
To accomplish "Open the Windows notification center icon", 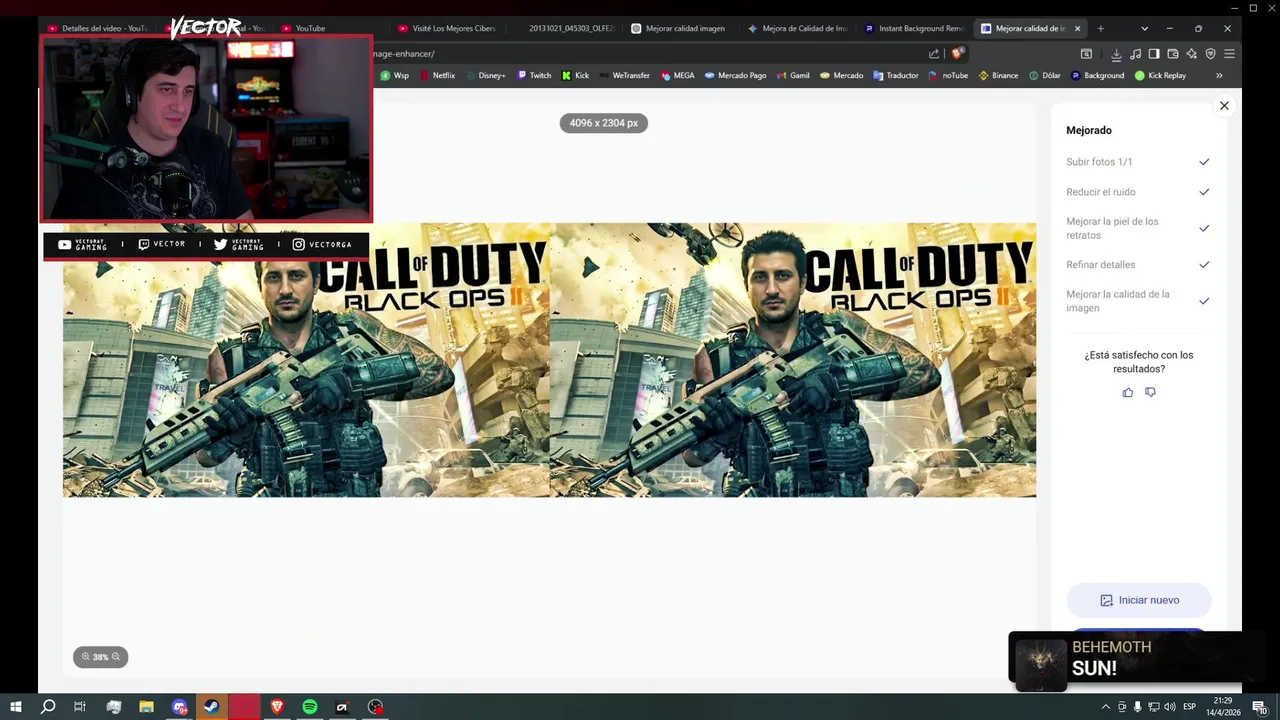I will click(x=1260, y=707).
